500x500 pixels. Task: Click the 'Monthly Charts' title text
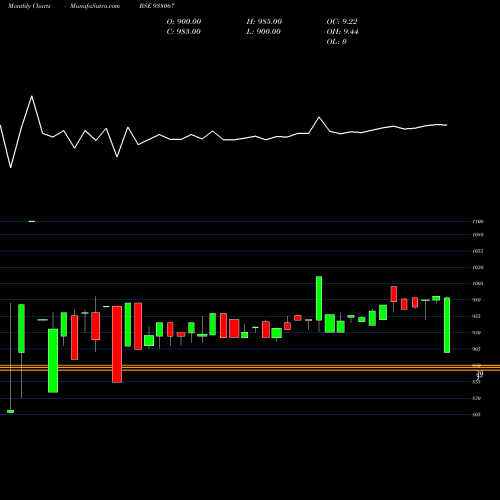tap(29, 6)
